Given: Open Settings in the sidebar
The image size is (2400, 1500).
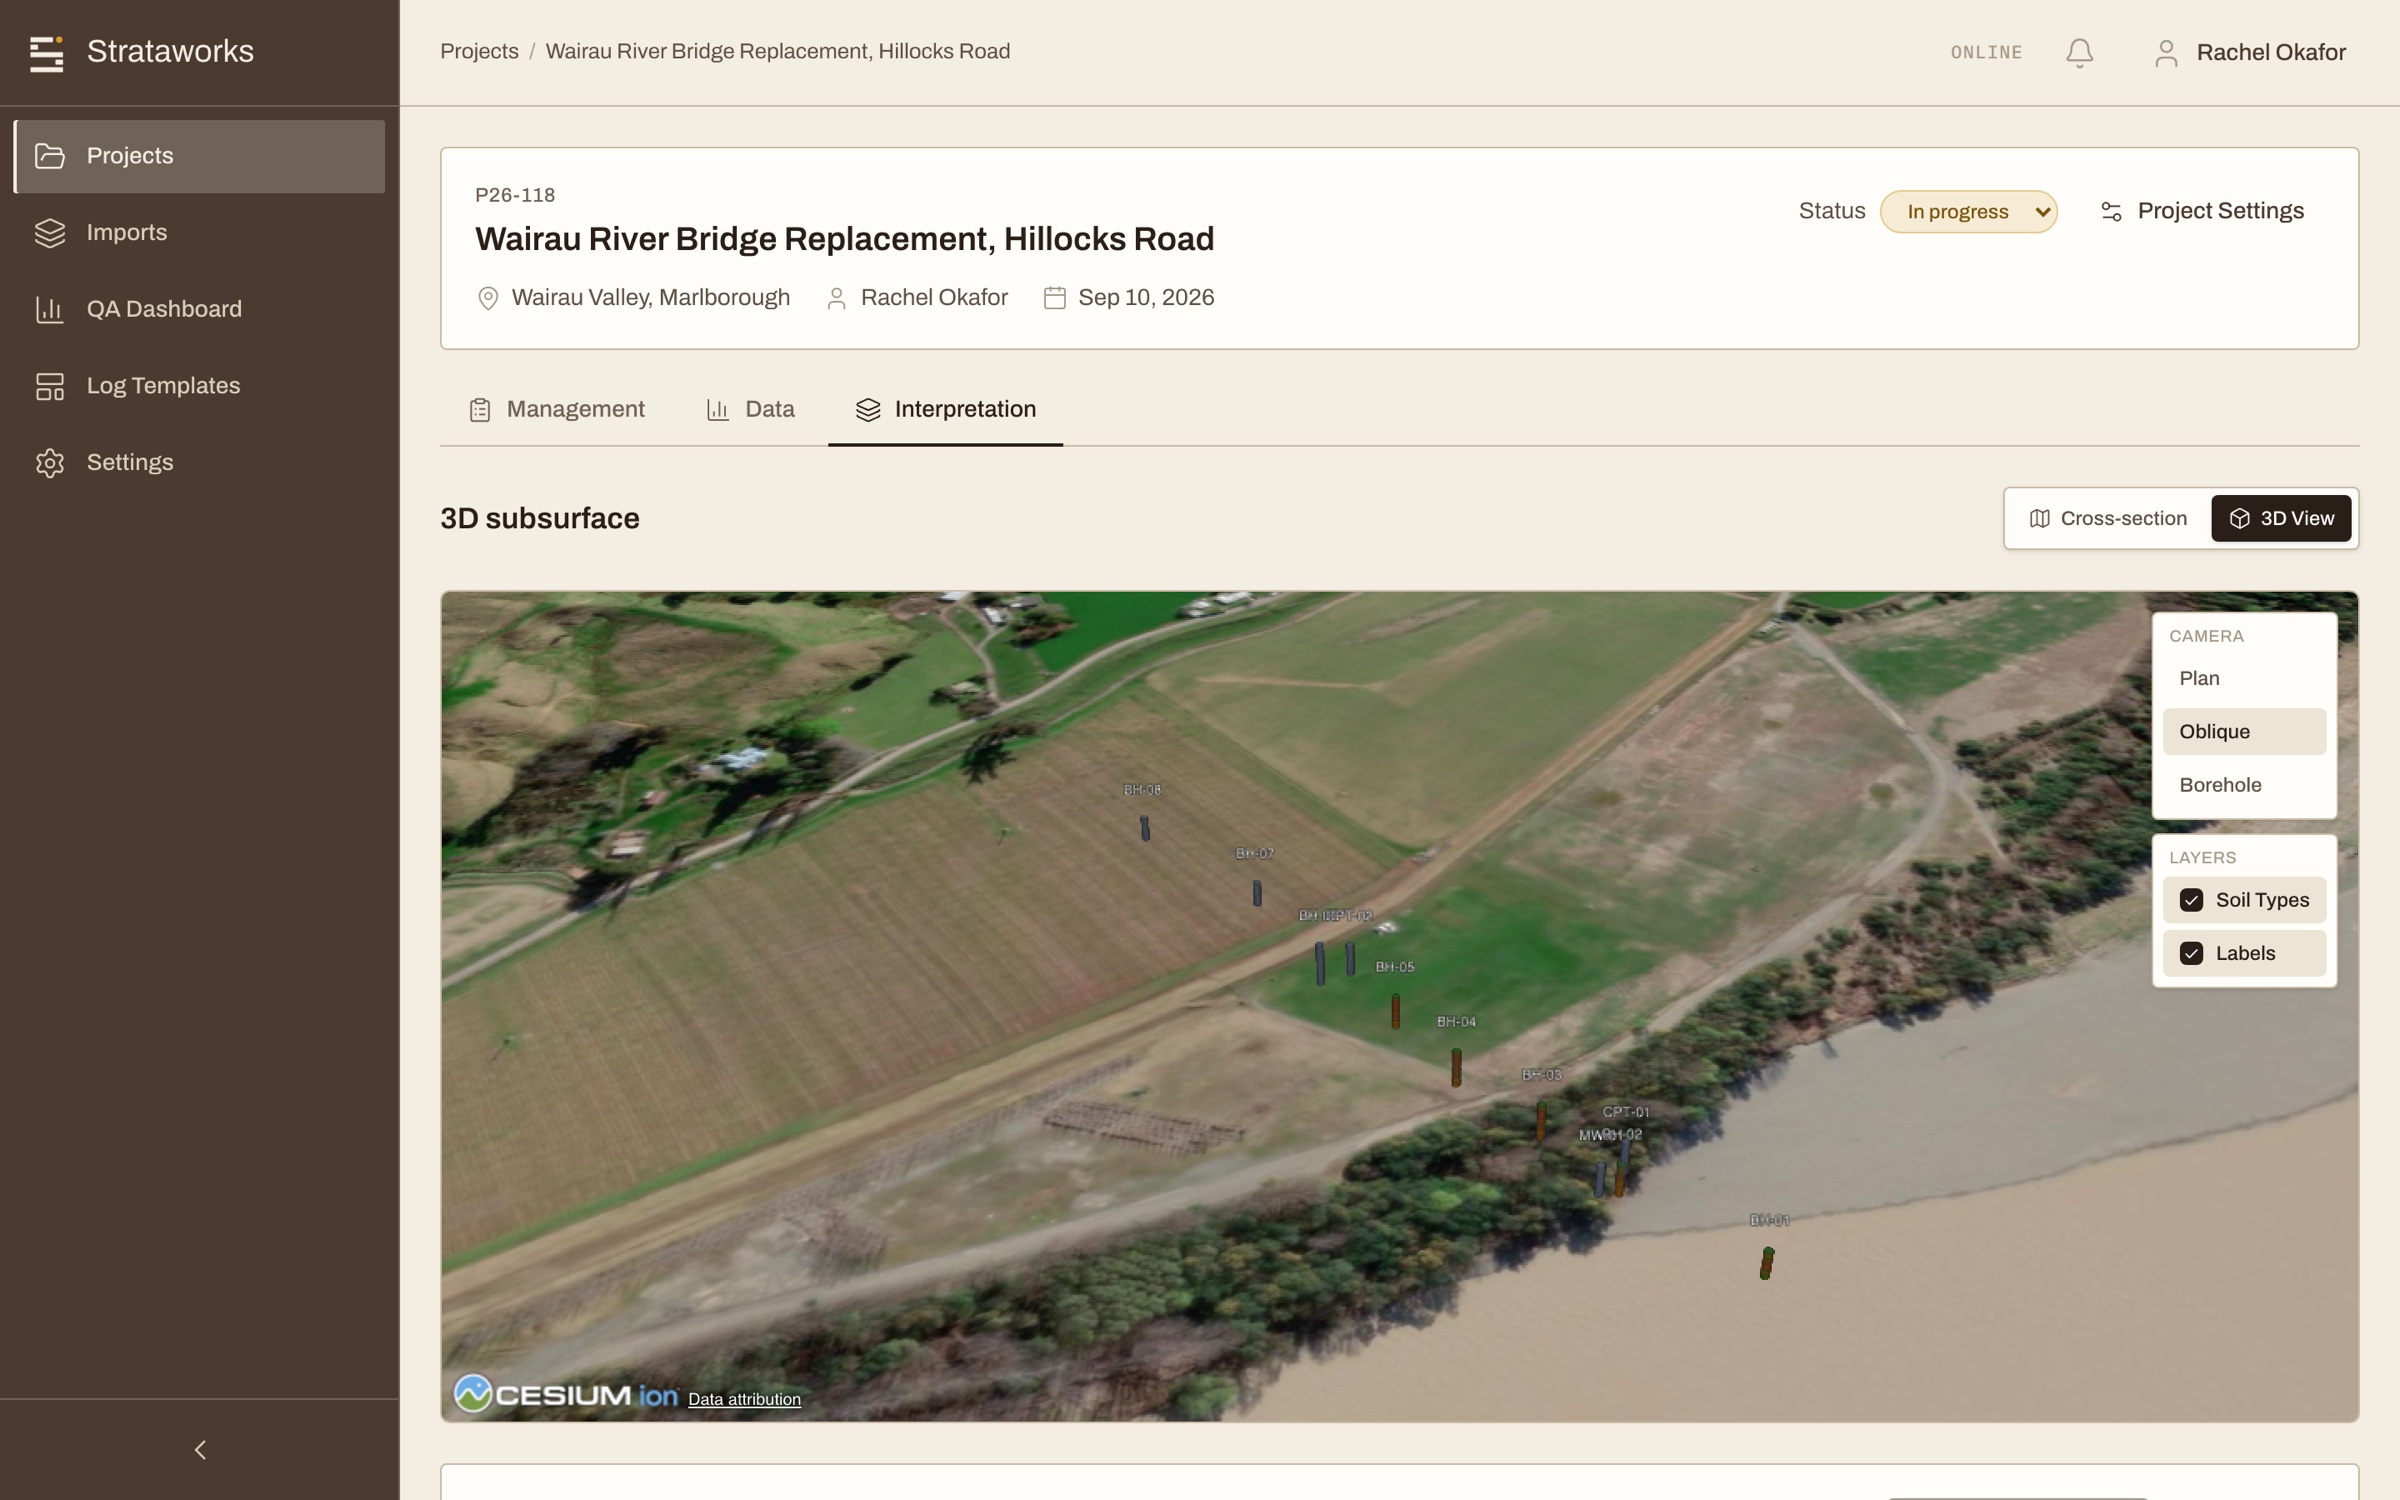Looking at the screenshot, I should [199, 463].
